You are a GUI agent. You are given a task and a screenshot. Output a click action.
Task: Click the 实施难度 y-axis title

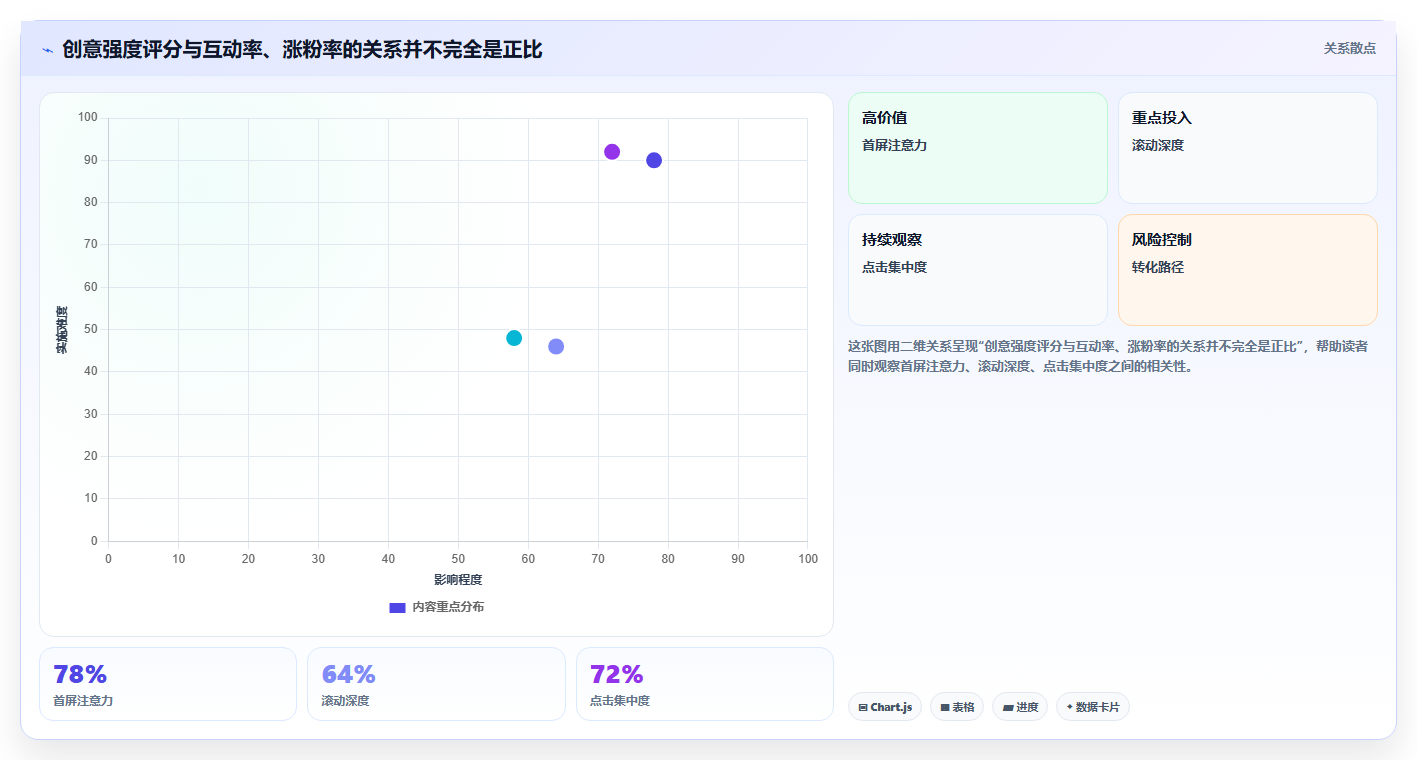62,330
